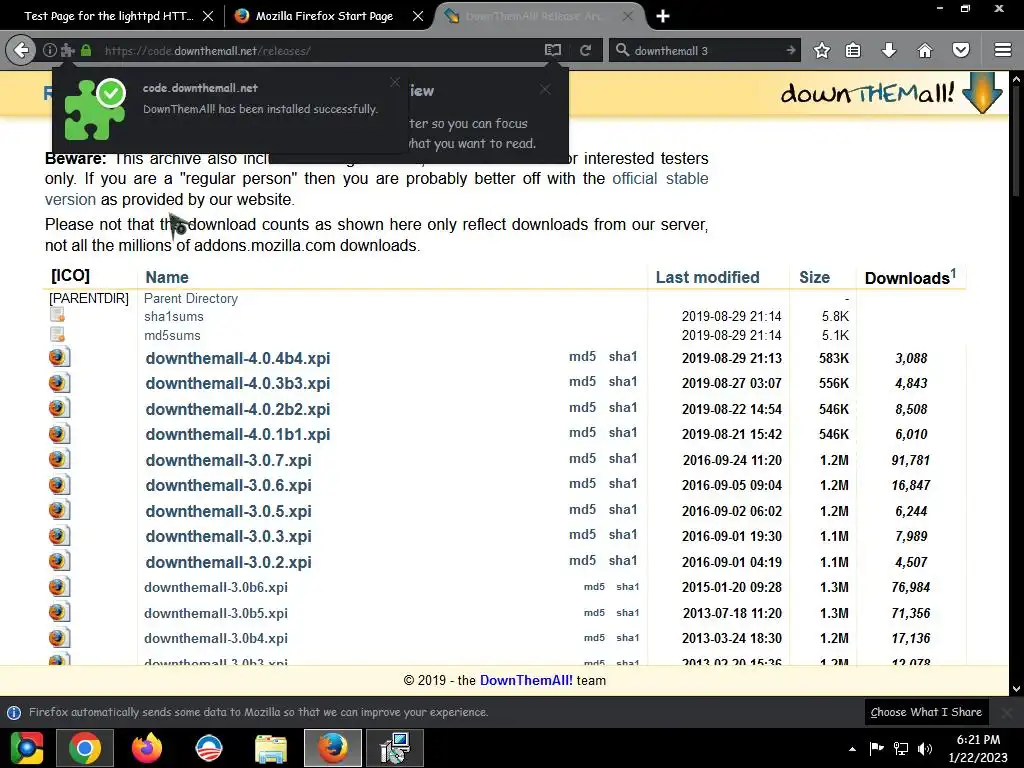Image resolution: width=1024 pixels, height=768 pixels.
Task: Click the URL address bar field
Action: click(x=320, y=50)
